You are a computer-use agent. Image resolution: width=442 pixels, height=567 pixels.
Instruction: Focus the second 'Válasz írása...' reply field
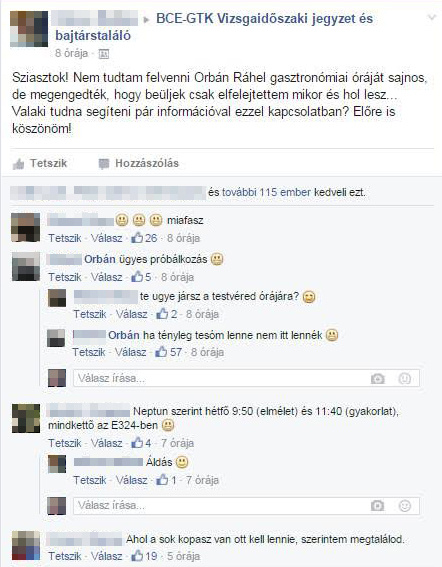click(x=246, y=506)
